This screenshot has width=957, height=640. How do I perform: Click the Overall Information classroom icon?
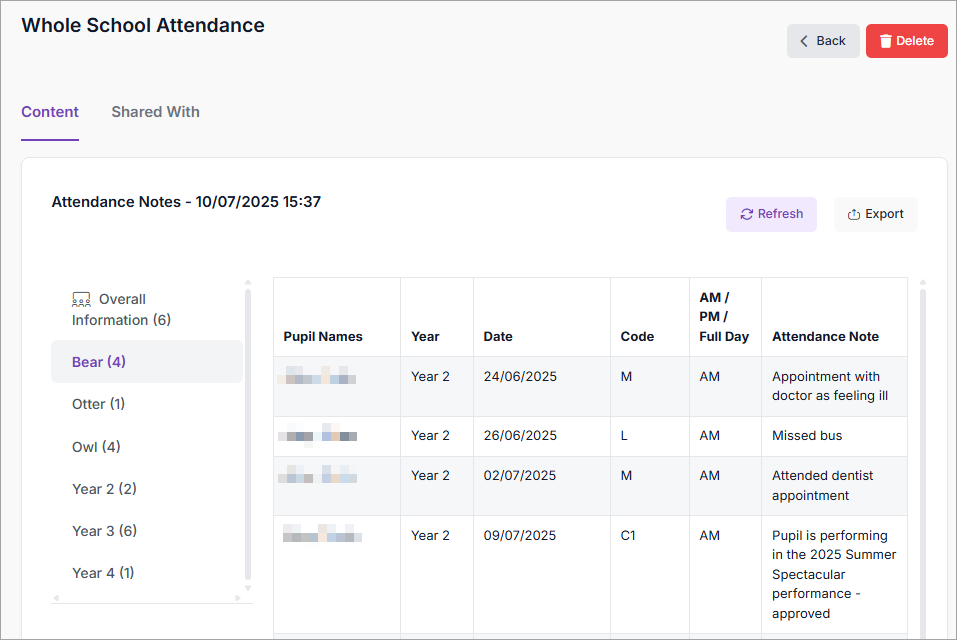81,299
